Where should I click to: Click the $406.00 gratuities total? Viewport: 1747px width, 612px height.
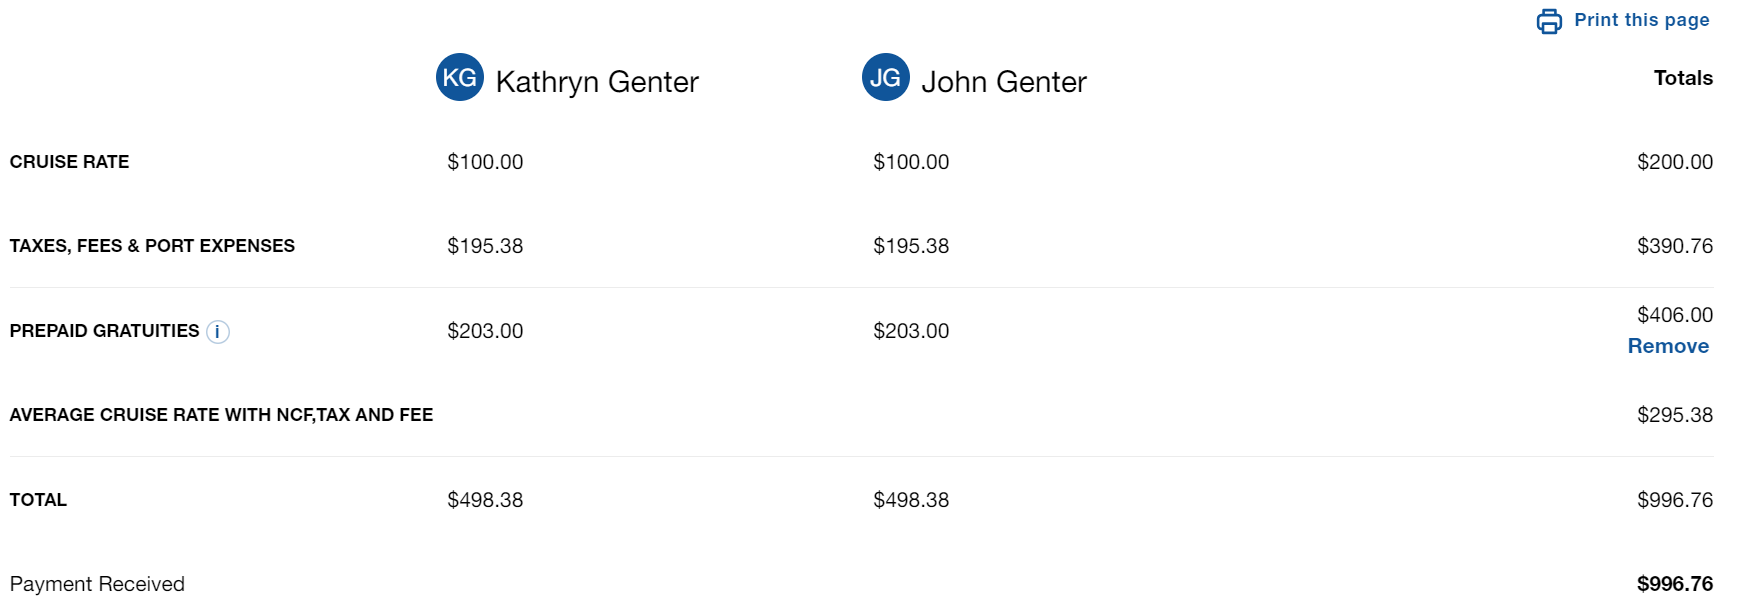tap(1675, 315)
